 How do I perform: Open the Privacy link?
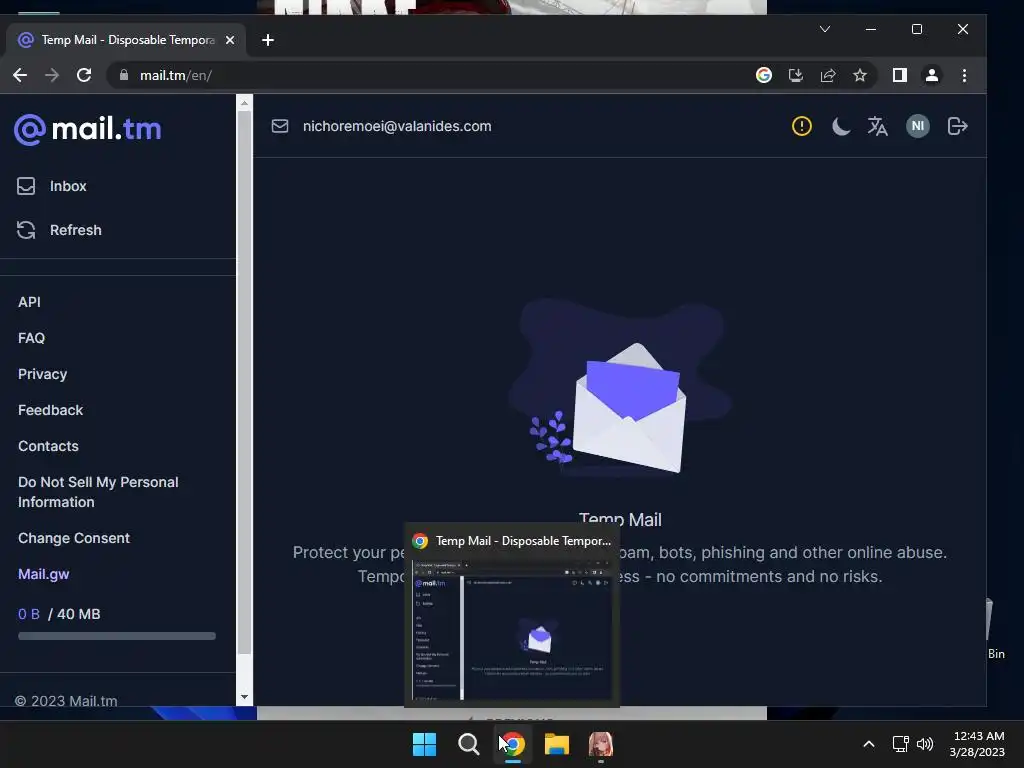pos(42,374)
